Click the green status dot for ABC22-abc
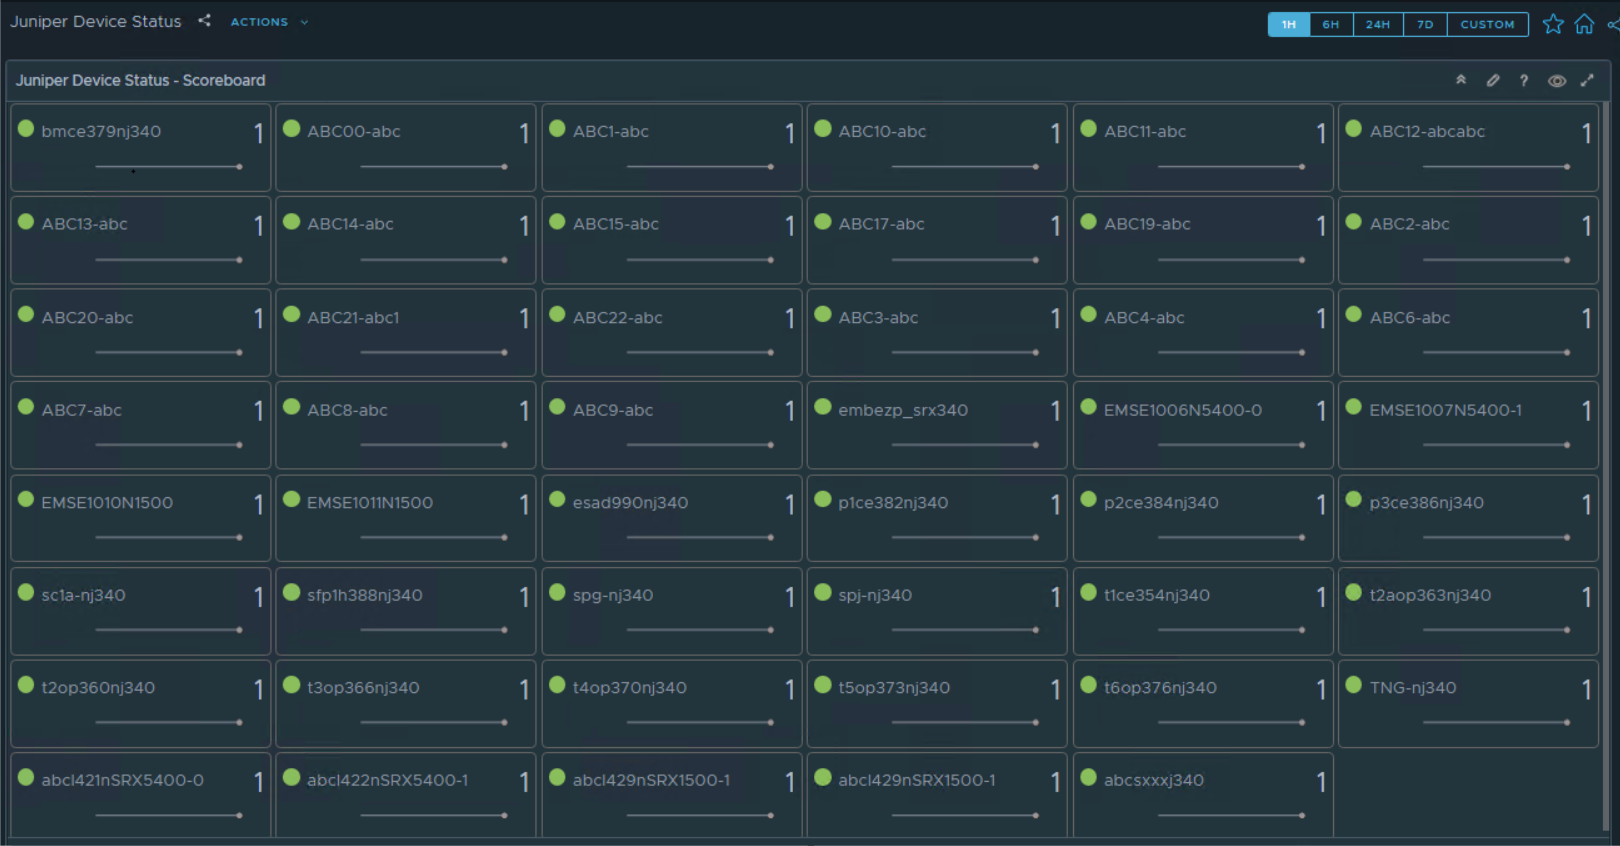The image size is (1620, 846). click(558, 314)
